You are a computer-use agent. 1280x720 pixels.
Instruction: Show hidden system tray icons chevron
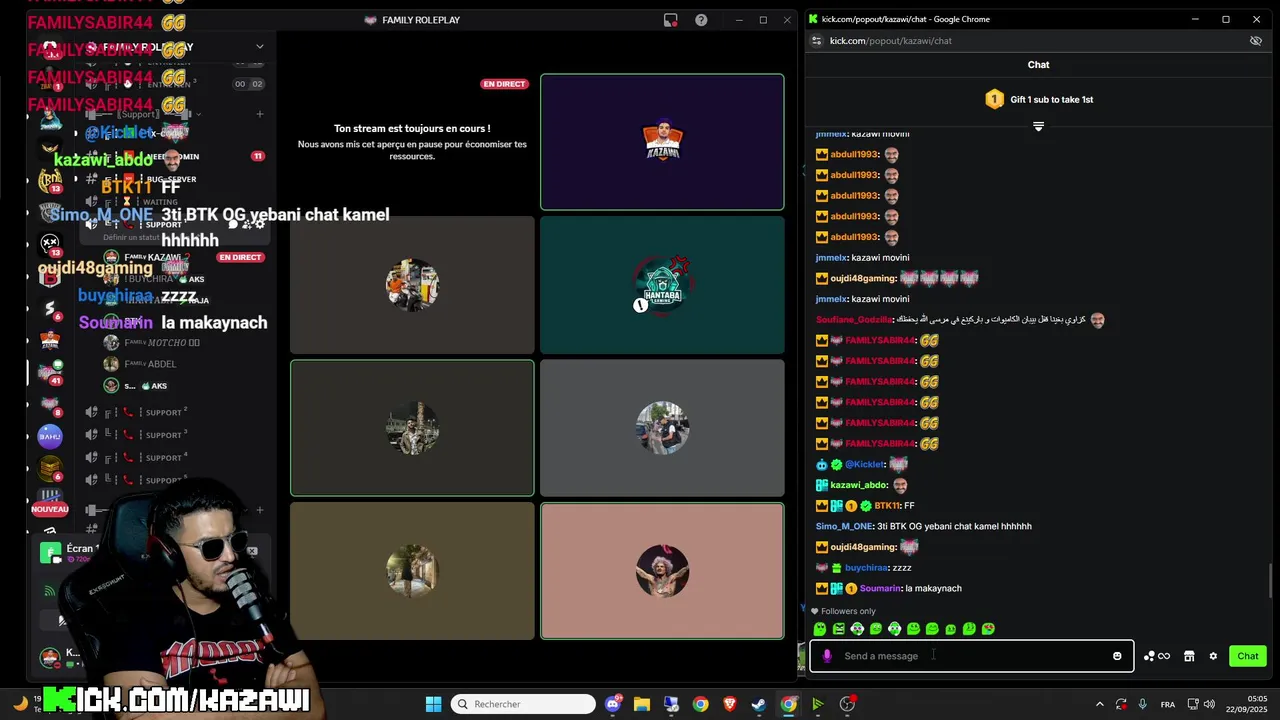tap(1100, 704)
